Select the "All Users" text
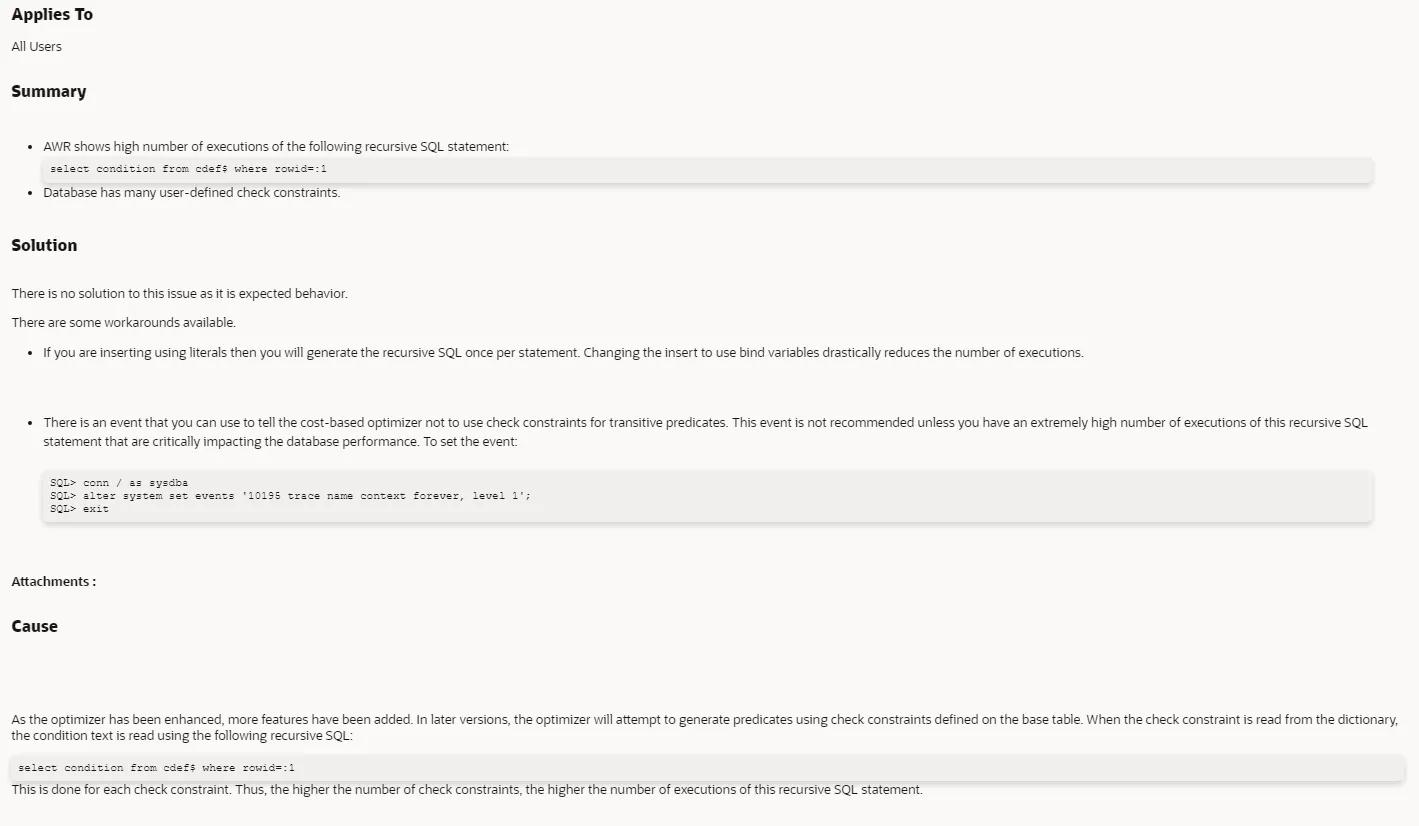 point(36,46)
